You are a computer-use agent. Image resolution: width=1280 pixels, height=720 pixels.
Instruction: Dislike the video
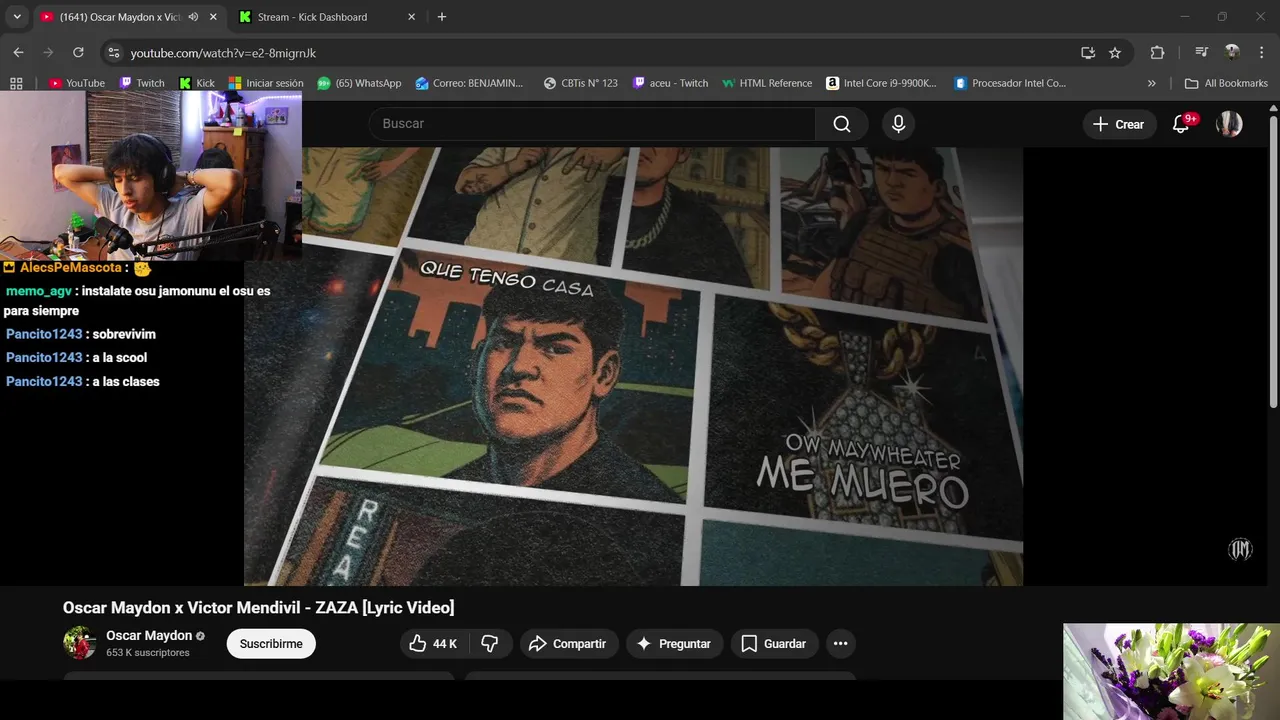(490, 644)
